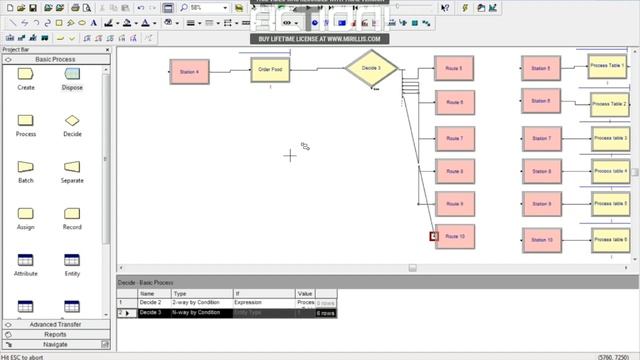
Task: Select the Arc drawing tool
Action: click(36, 23)
